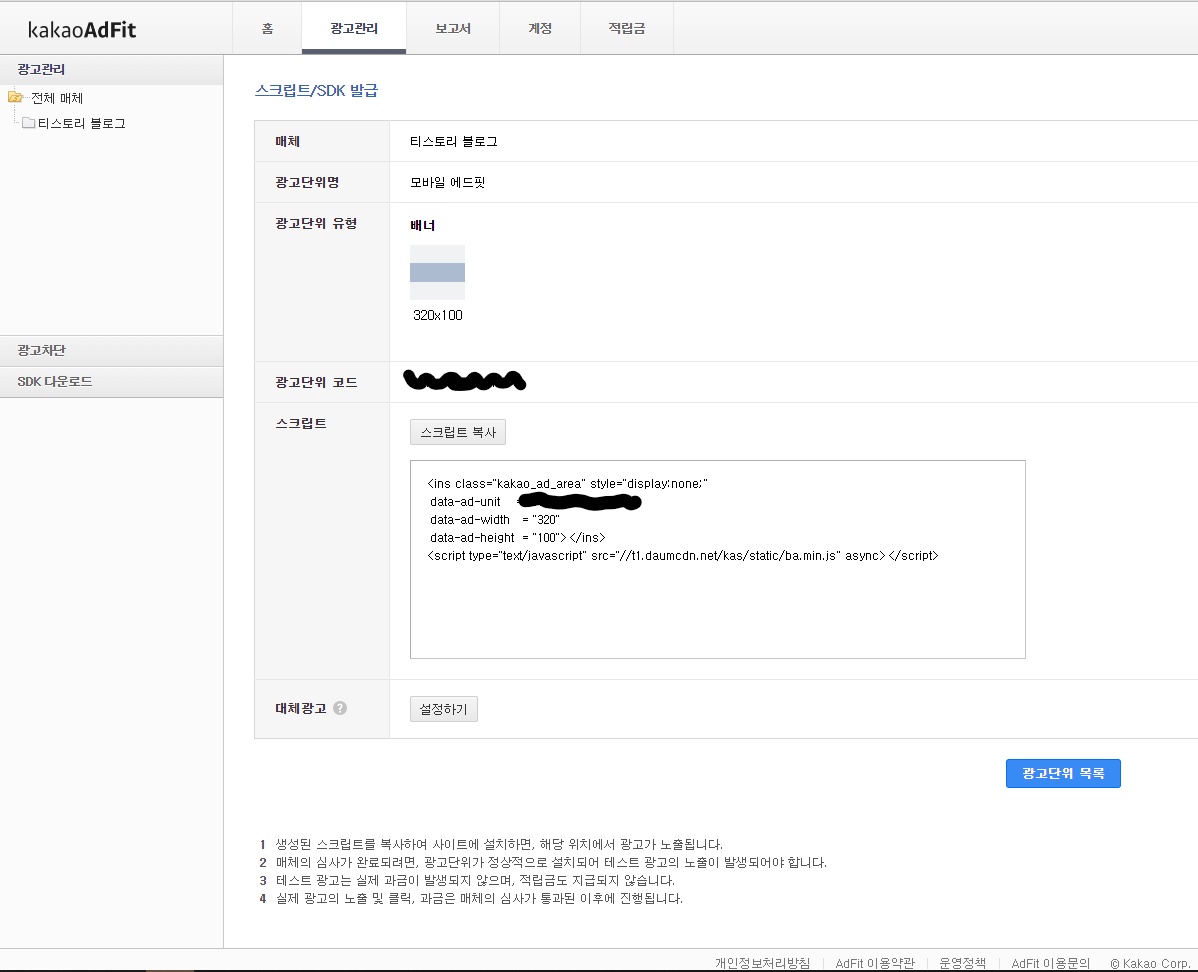This screenshot has height=972, width=1198.
Task: Open the 운영정책 footer link
Action: tap(962, 963)
